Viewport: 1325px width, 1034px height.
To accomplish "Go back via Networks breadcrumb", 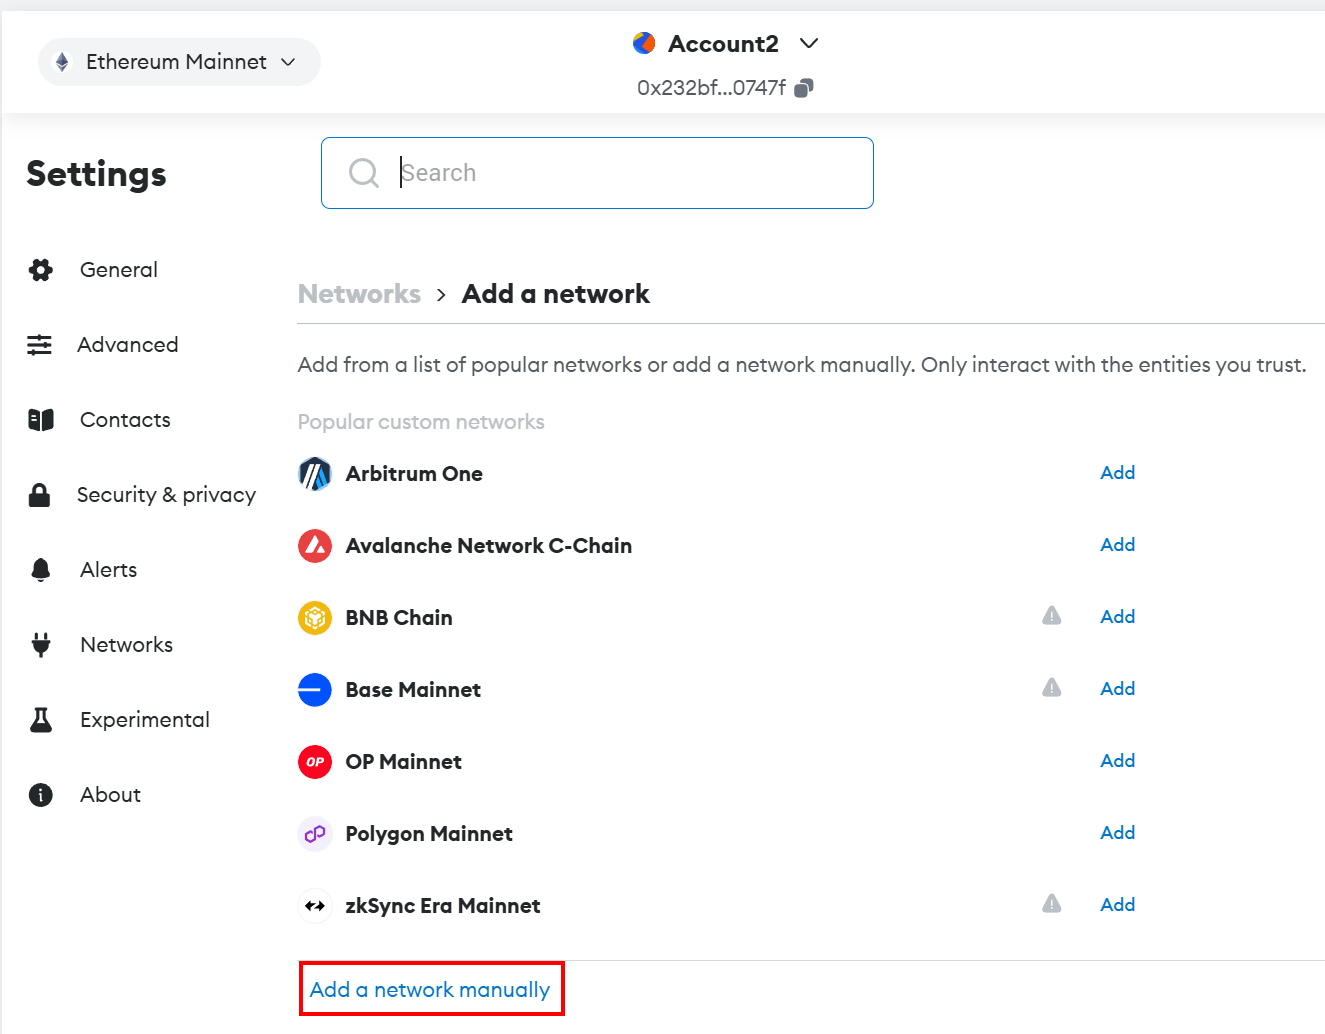I will (359, 294).
